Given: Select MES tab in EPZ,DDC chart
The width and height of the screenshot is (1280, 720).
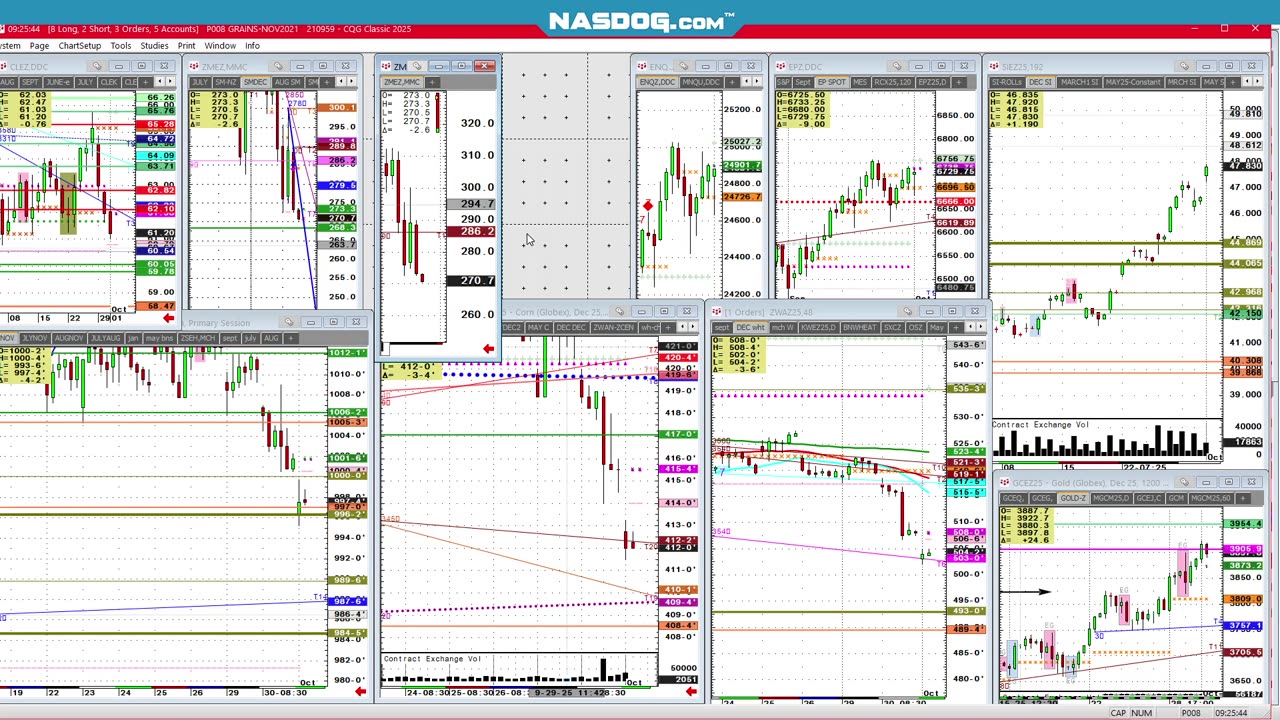Looking at the screenshot, I should (x=860, y=82).
